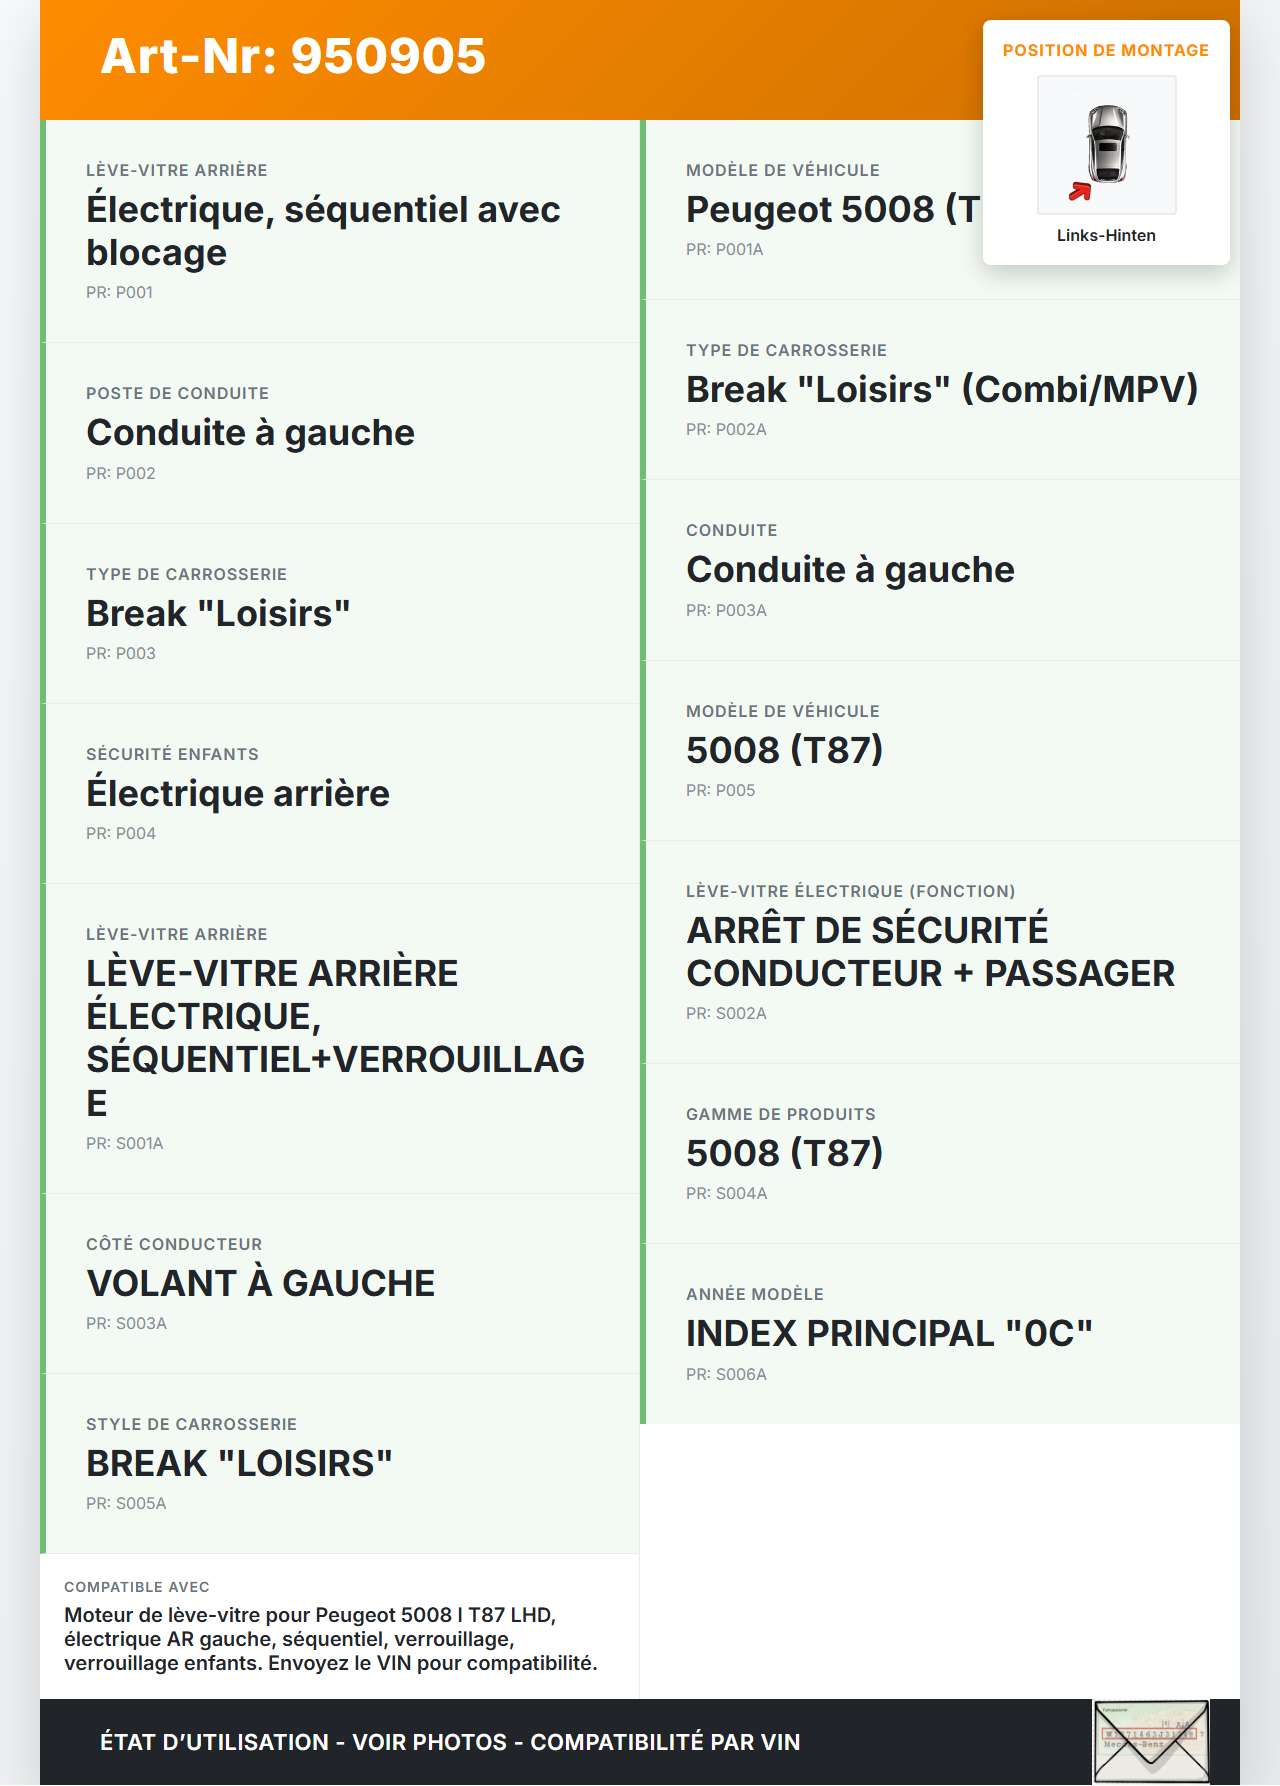Click the "Links-Hinten" position label
The height and width of the screenshot is (1786, 1280).
(1106, 236)
